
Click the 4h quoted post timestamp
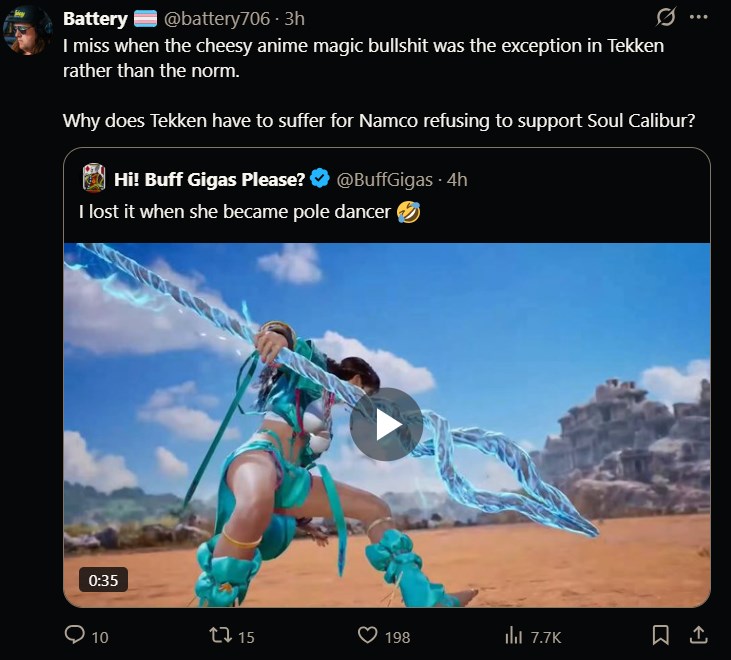point(457,180)
